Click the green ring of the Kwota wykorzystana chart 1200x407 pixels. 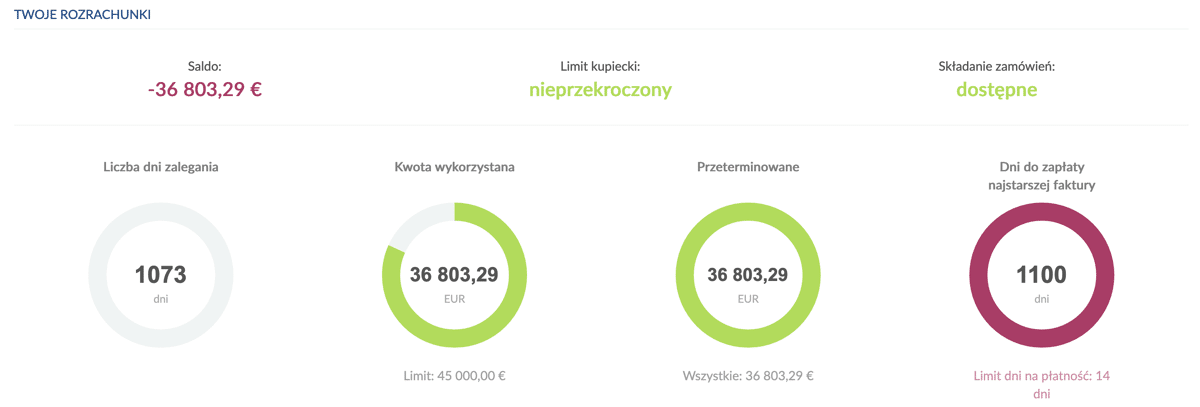[518, 275]
